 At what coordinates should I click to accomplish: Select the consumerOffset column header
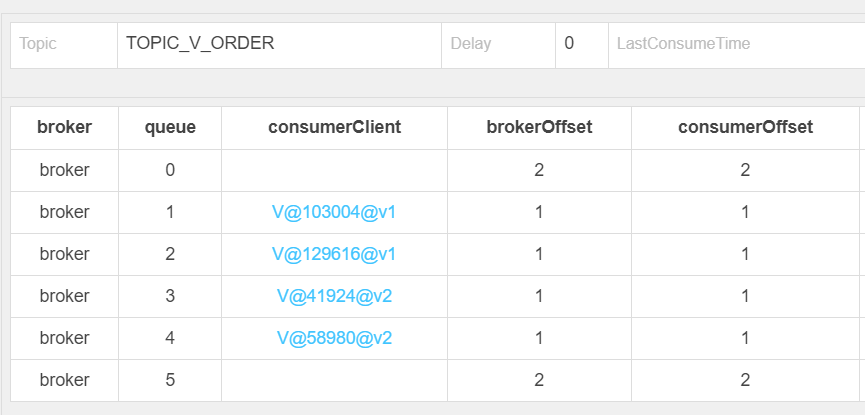point(745,127)
